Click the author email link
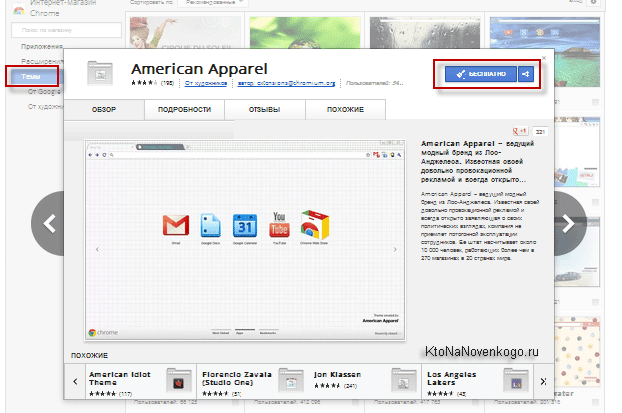The height and width of the screenshot is (413, 622). coord(286,83)
